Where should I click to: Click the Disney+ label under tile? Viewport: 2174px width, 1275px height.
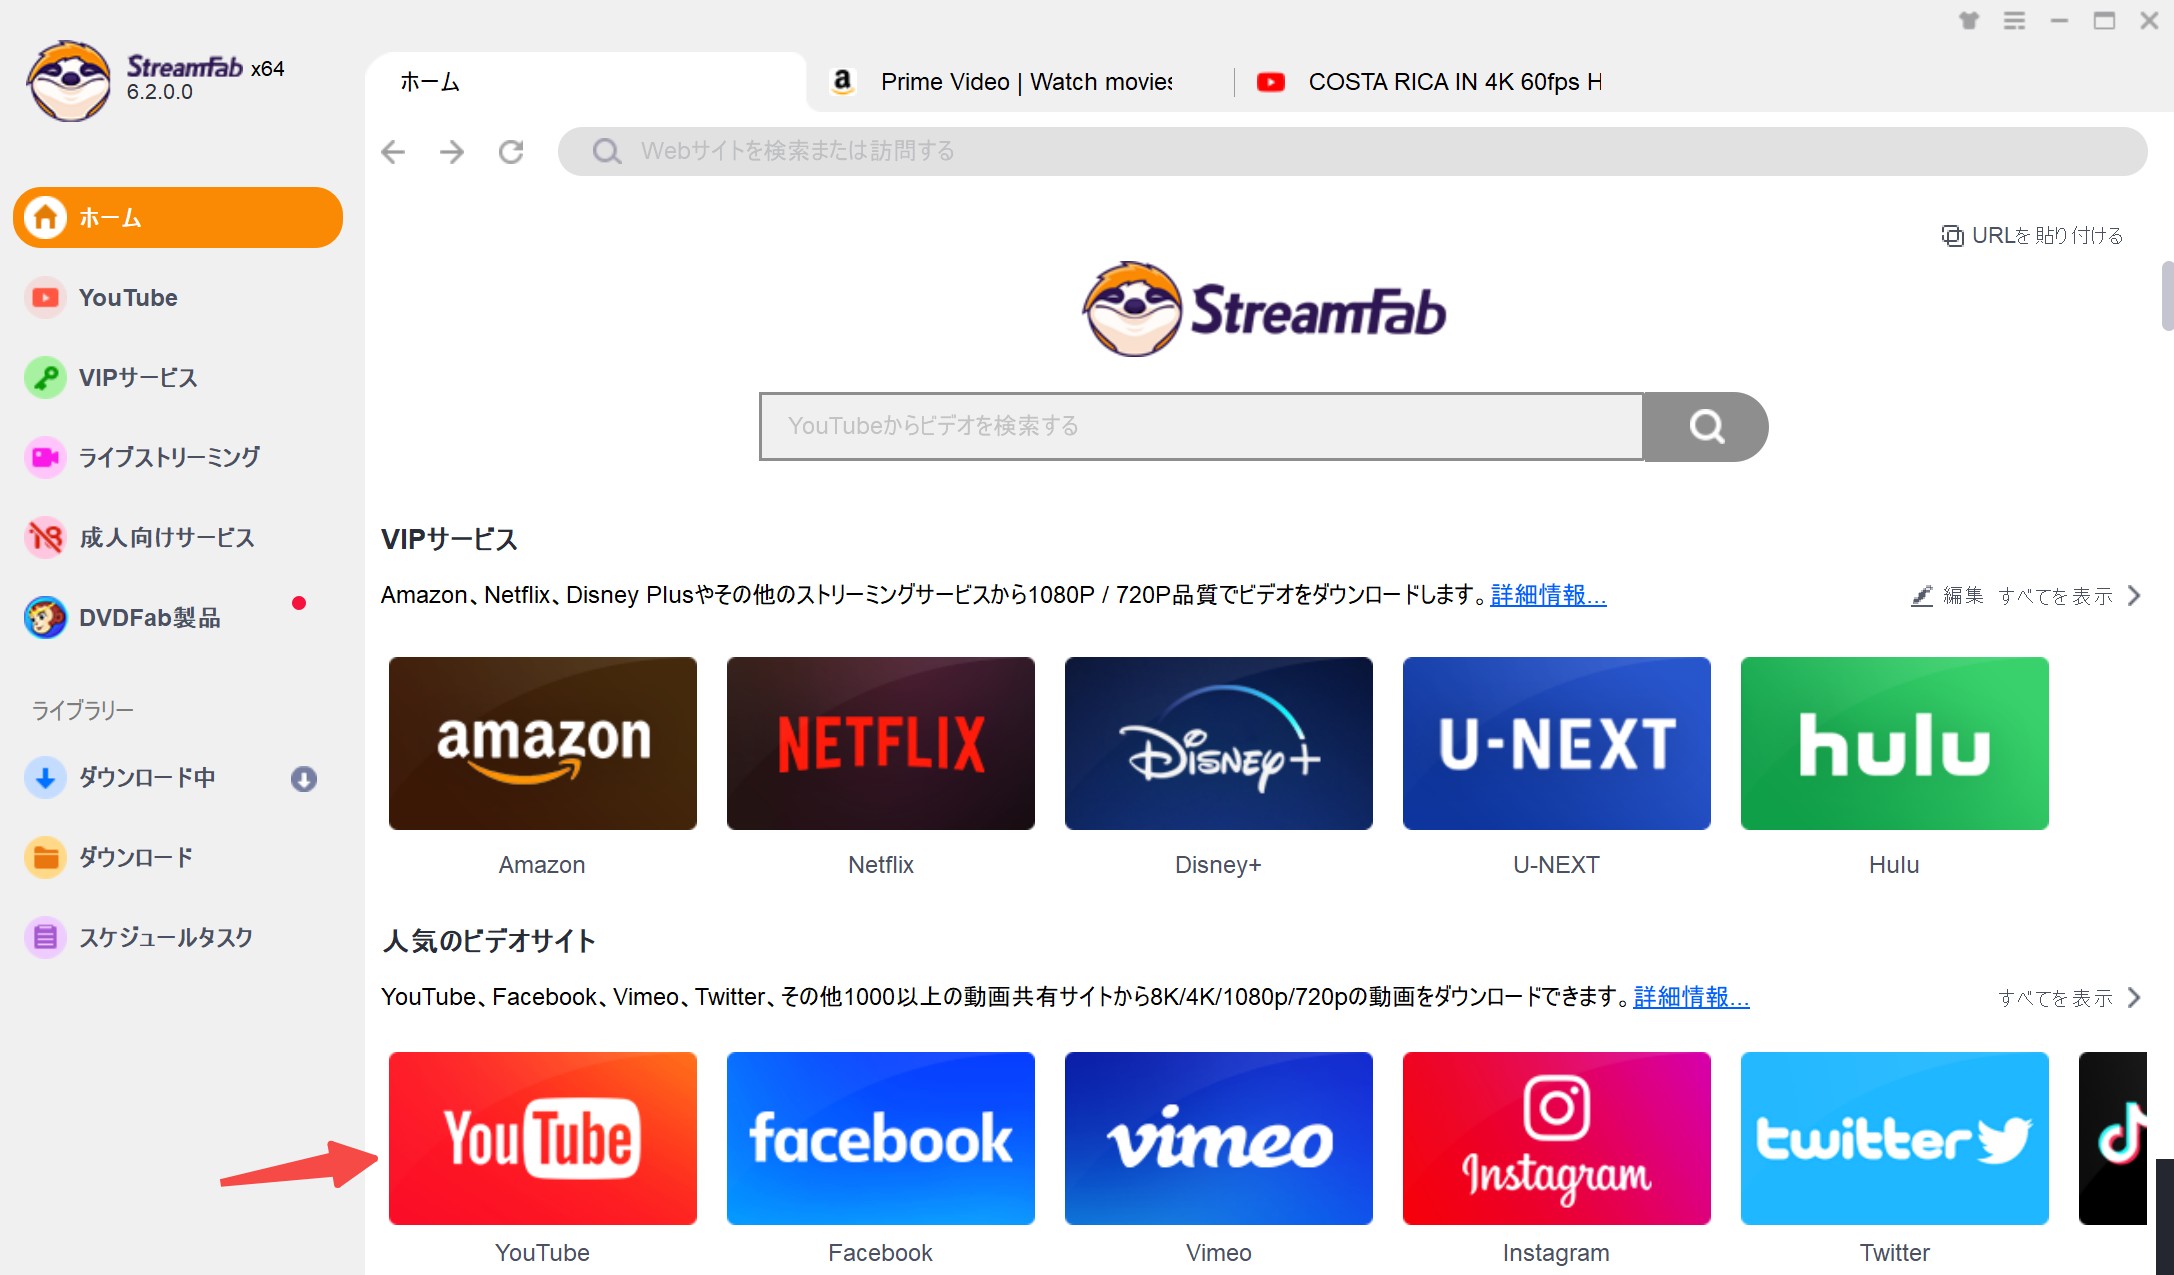1218,865
